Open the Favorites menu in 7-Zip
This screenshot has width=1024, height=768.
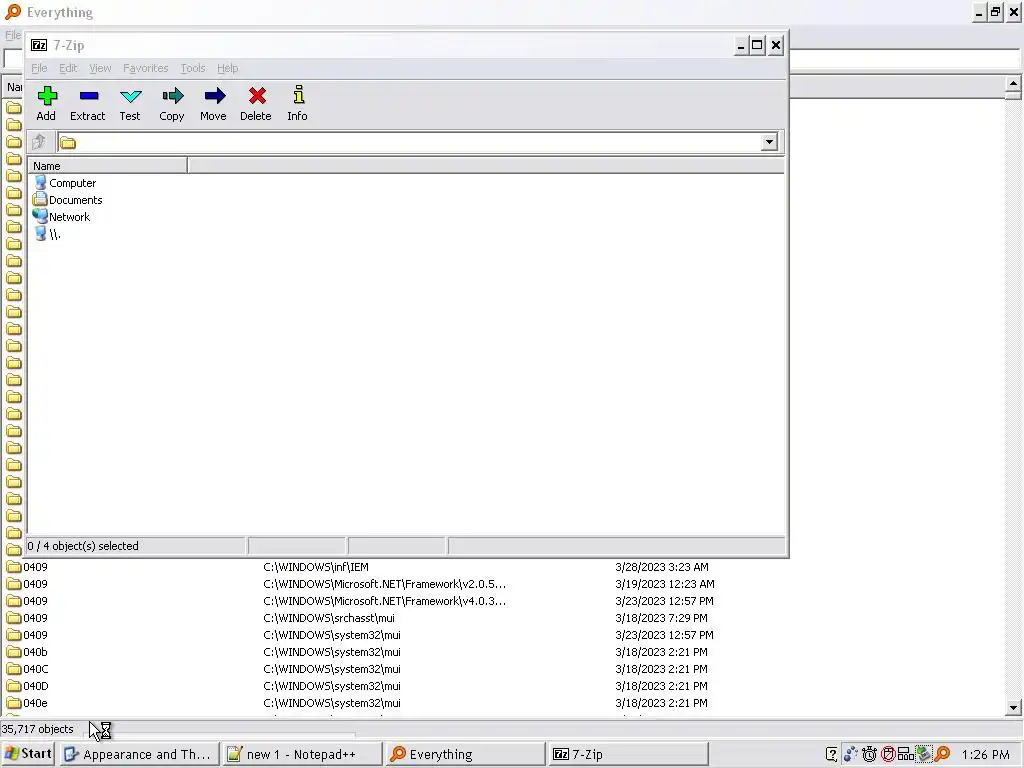pyautogui.click(x=146, y=68)
